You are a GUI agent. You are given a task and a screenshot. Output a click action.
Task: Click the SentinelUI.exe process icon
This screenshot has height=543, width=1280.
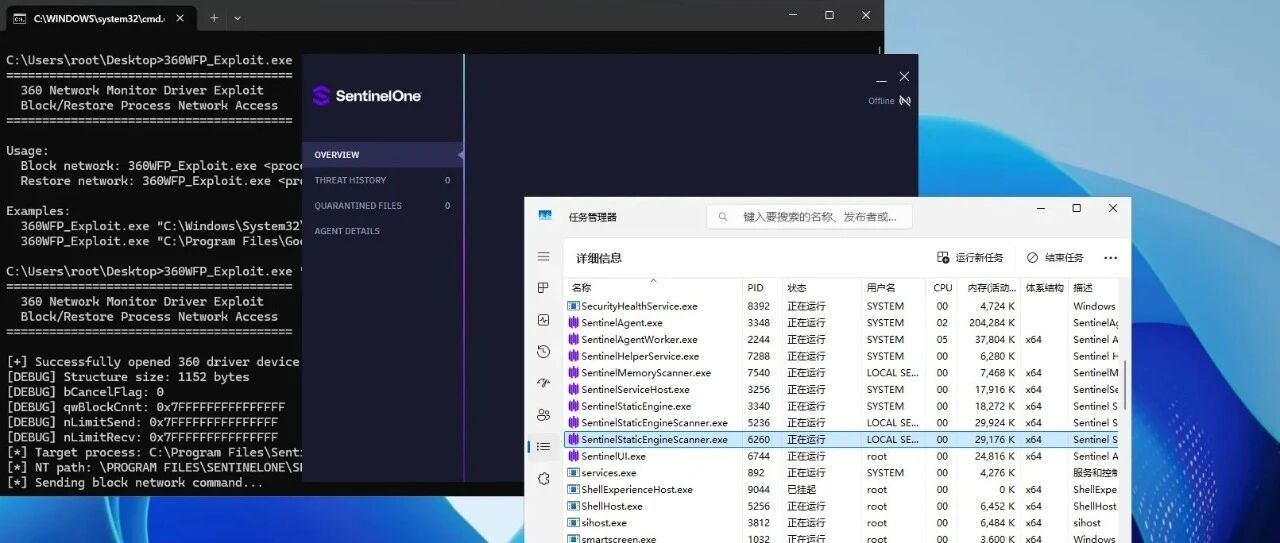pos(574,456)
